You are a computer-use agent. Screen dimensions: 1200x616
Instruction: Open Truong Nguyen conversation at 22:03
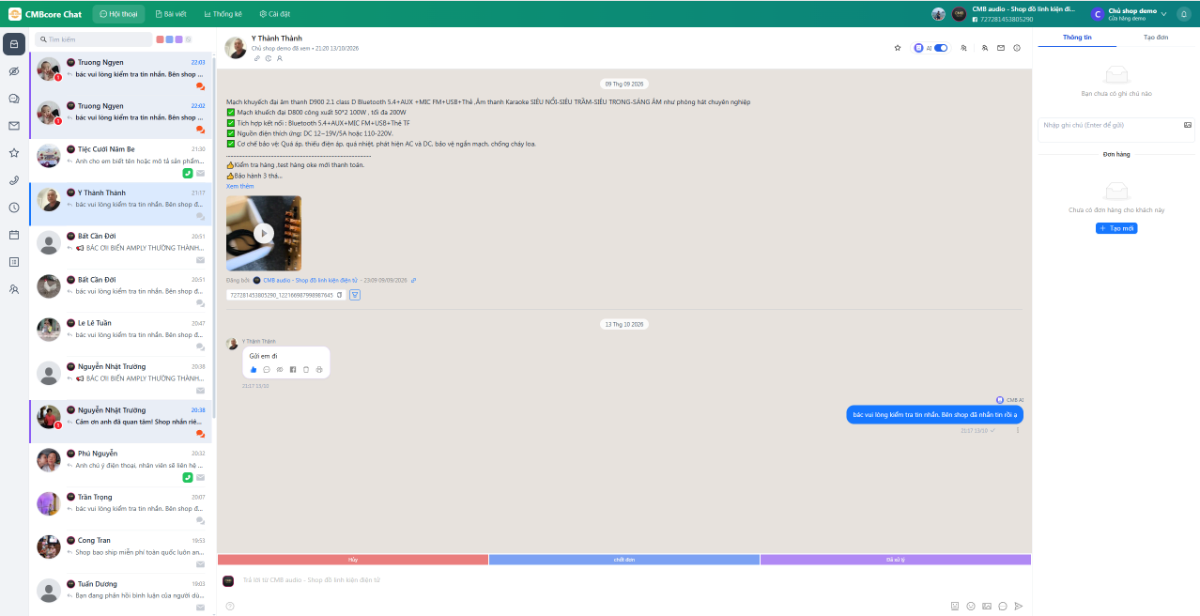point(121,74)
